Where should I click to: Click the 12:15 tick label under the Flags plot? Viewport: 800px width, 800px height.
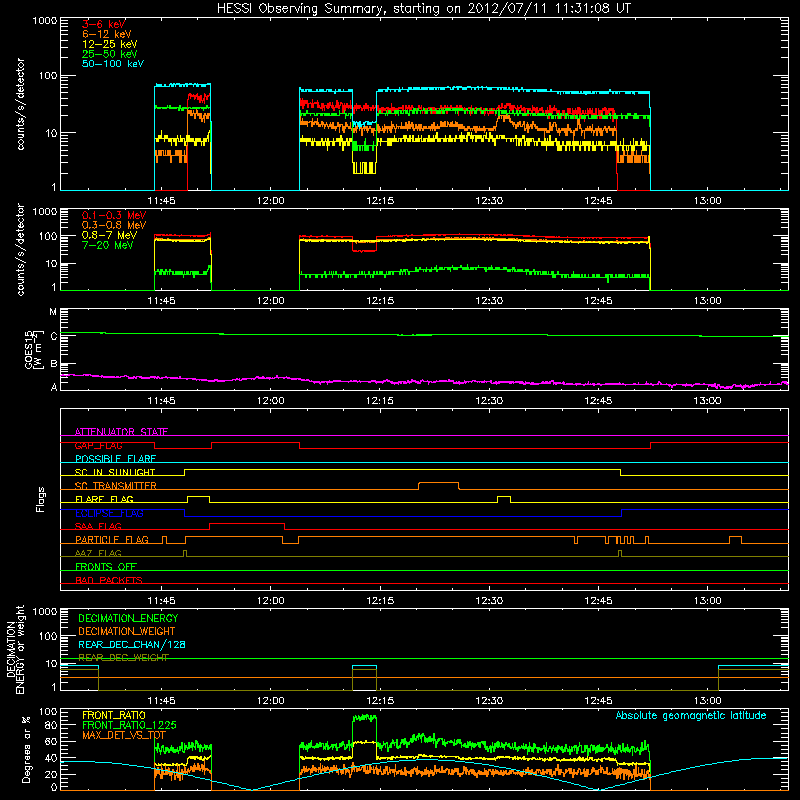point(380,600)
